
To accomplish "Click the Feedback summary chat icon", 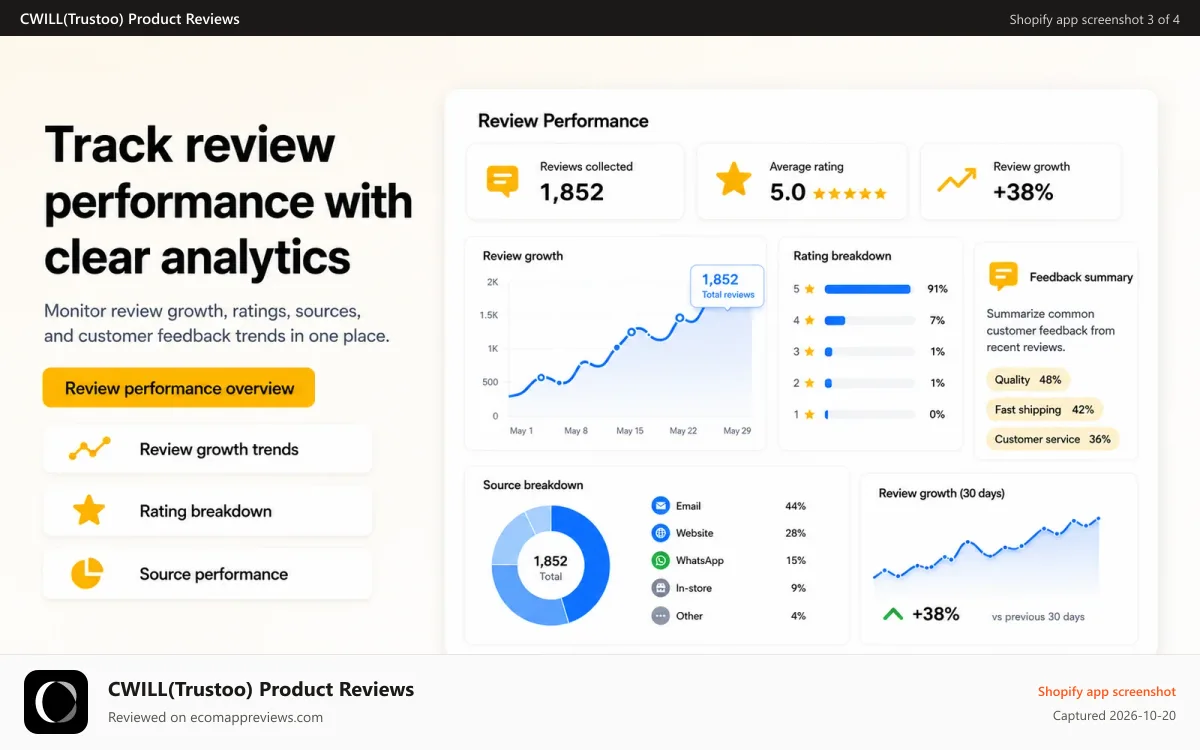I will (x=1003, y=276).
